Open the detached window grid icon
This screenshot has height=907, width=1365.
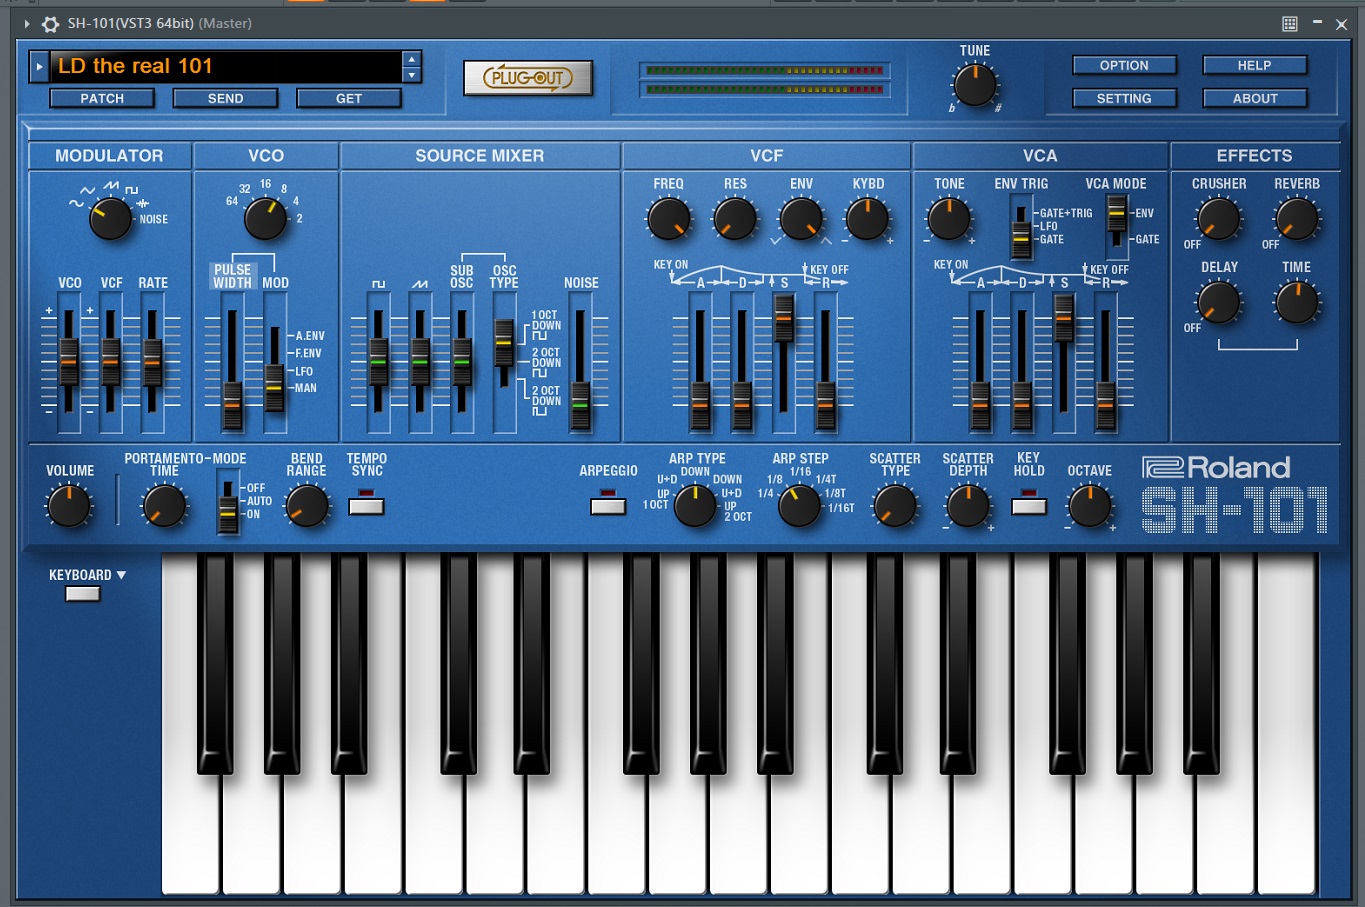pos(1290,23)
